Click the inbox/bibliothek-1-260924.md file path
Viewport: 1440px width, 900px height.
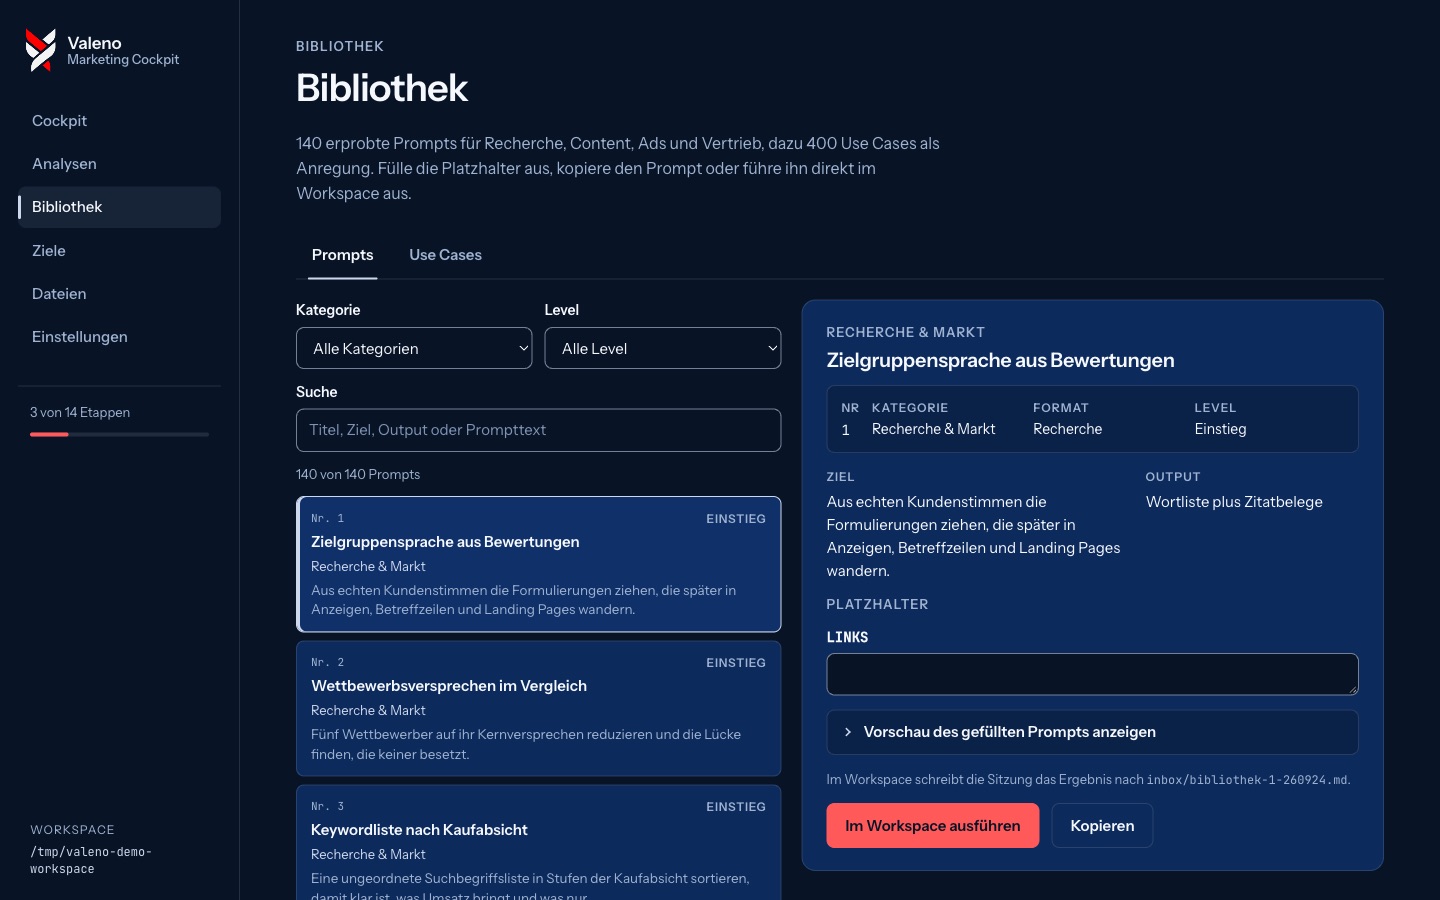tap(1247, 780)
